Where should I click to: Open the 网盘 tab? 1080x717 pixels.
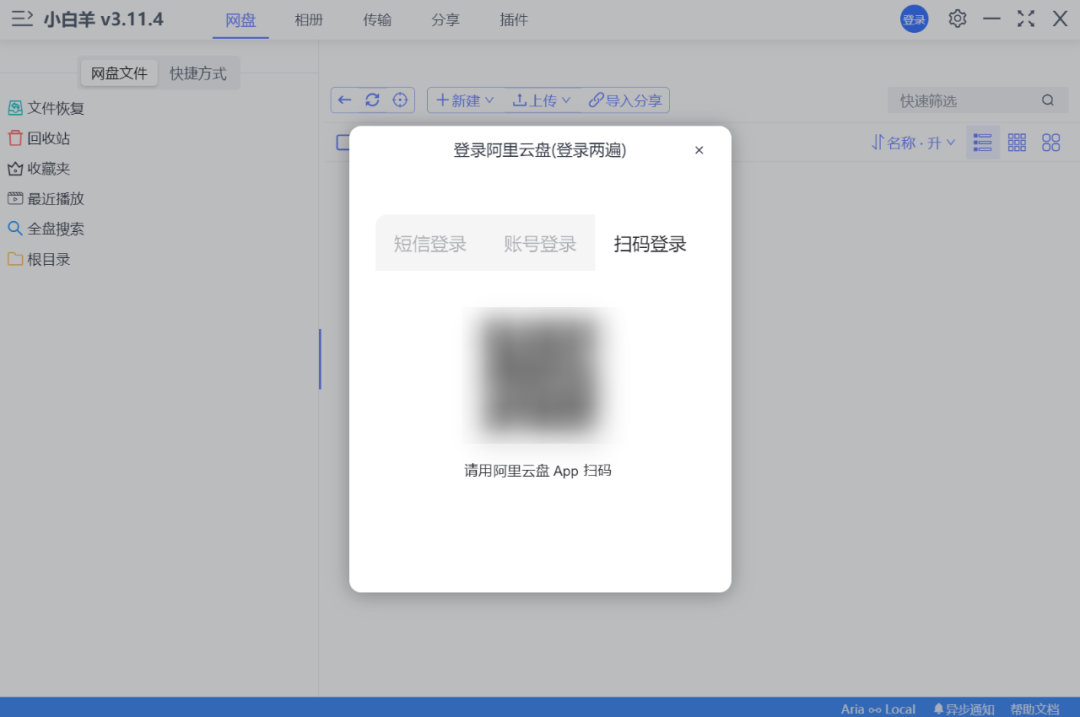point(240,20)
